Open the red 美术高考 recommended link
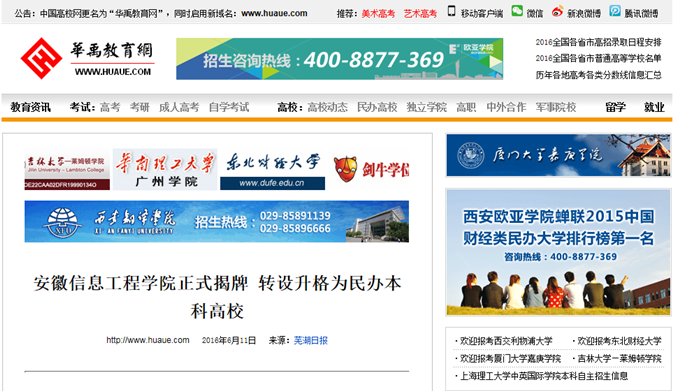This screenshot has width=675, height=391. pyautogui.click(x=378, y=14)
